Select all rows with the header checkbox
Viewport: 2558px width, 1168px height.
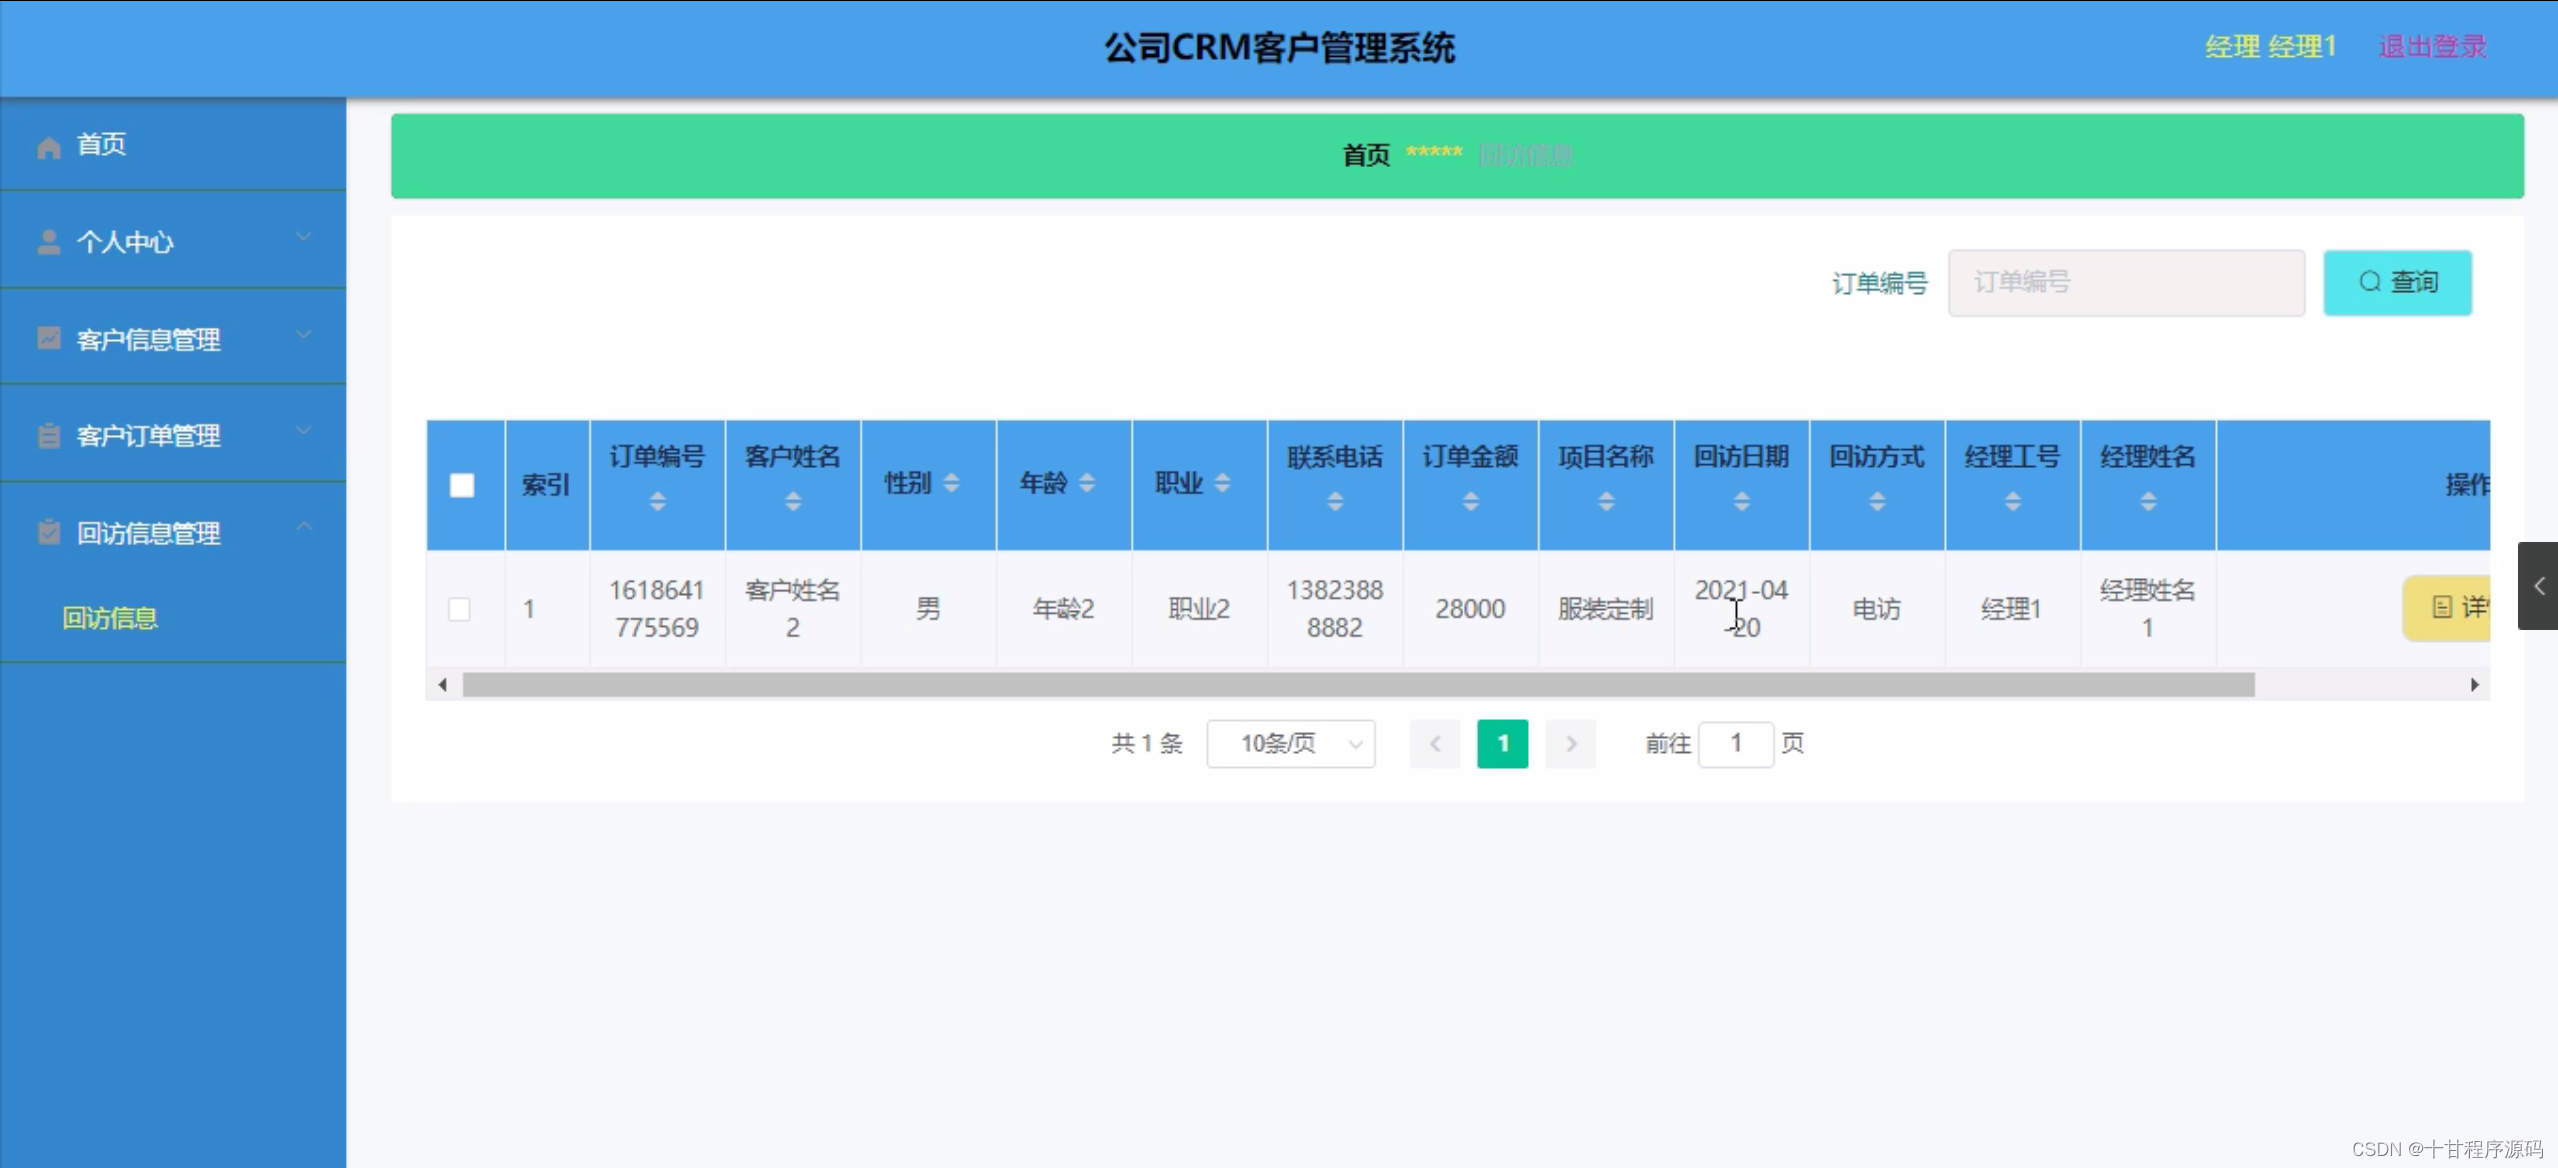click(x=461, y=484)
